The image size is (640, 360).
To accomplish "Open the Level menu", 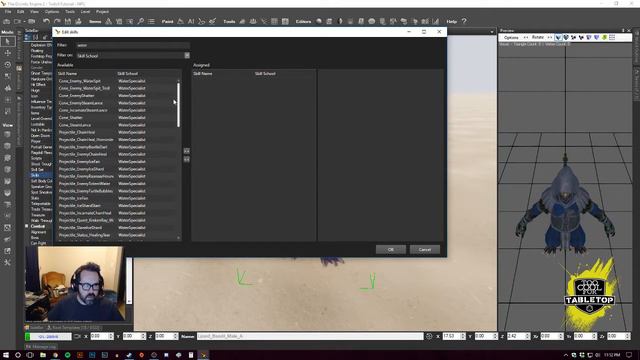I will 85,12.
